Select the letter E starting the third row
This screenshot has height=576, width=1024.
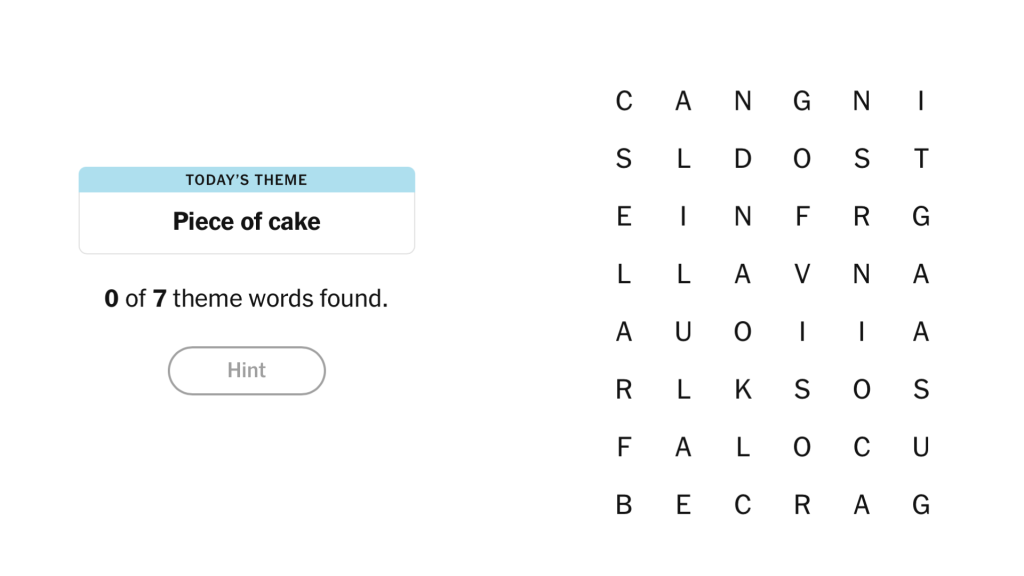click(x=623, y=216)
